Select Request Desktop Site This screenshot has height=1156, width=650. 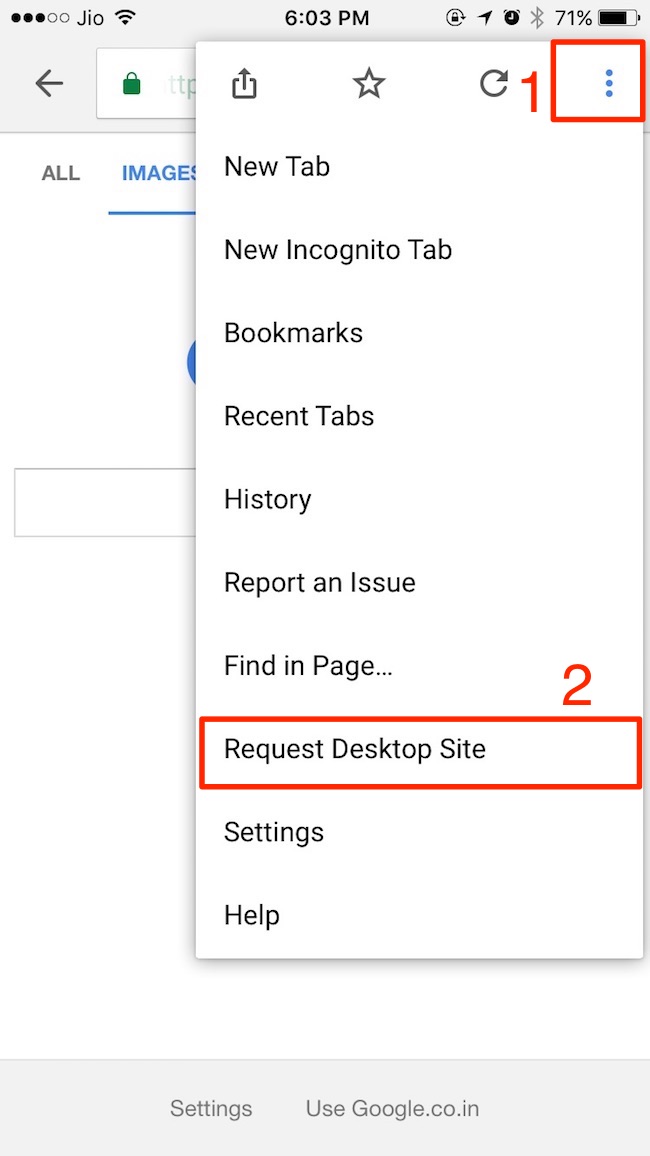(355, 749)
